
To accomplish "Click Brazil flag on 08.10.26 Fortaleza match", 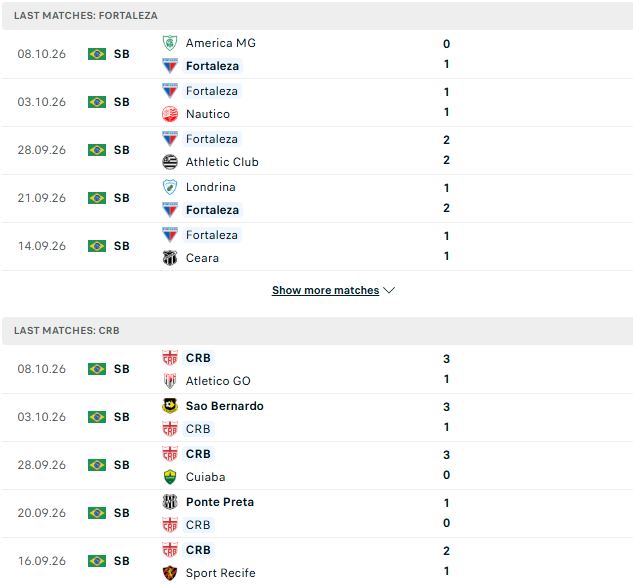I will tap(97, 54).
